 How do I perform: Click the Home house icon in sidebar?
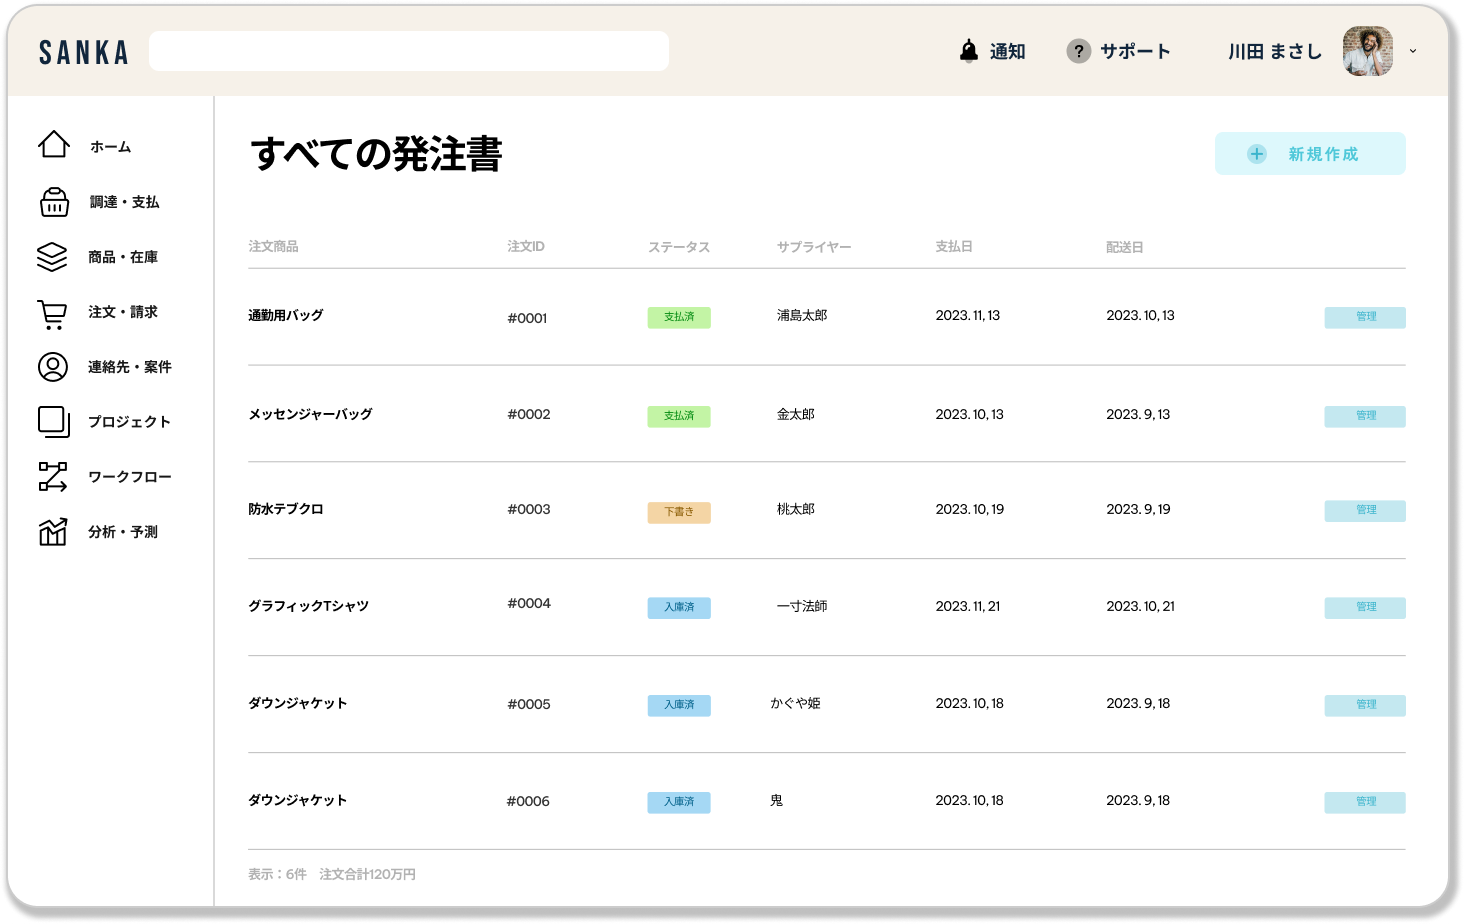click(53, 145)
